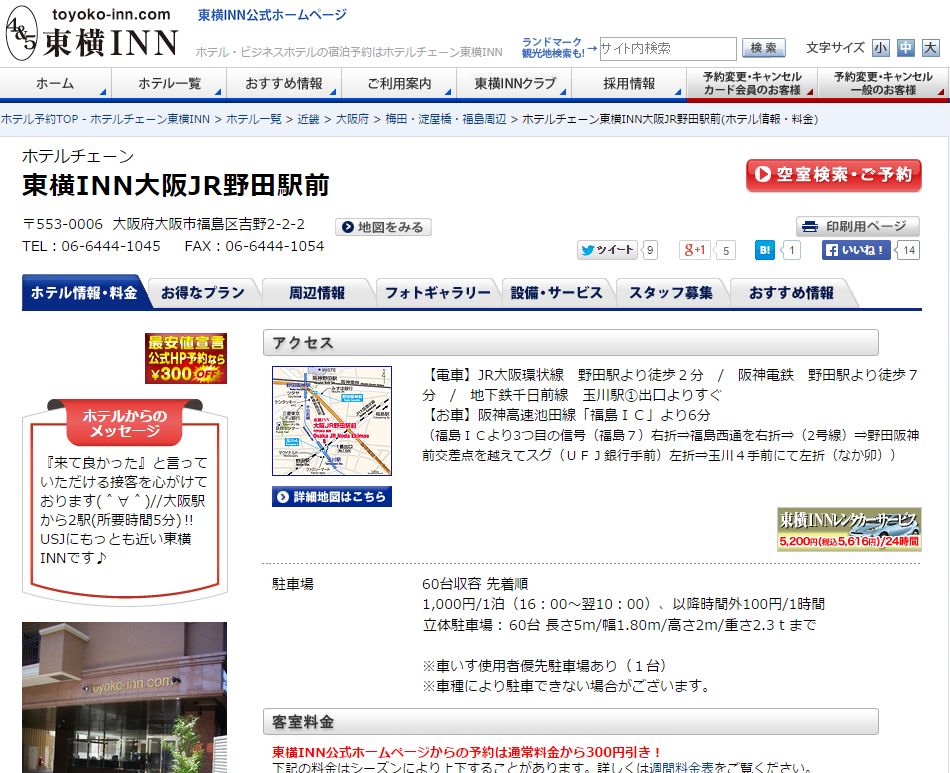Click the Hatena bookmark count 1

point(791,250)
